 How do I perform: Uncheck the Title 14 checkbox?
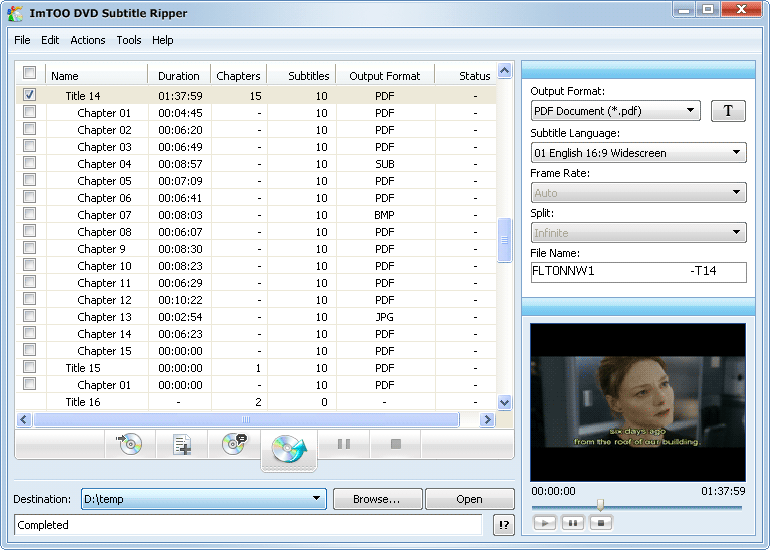[x=29, y=94]
